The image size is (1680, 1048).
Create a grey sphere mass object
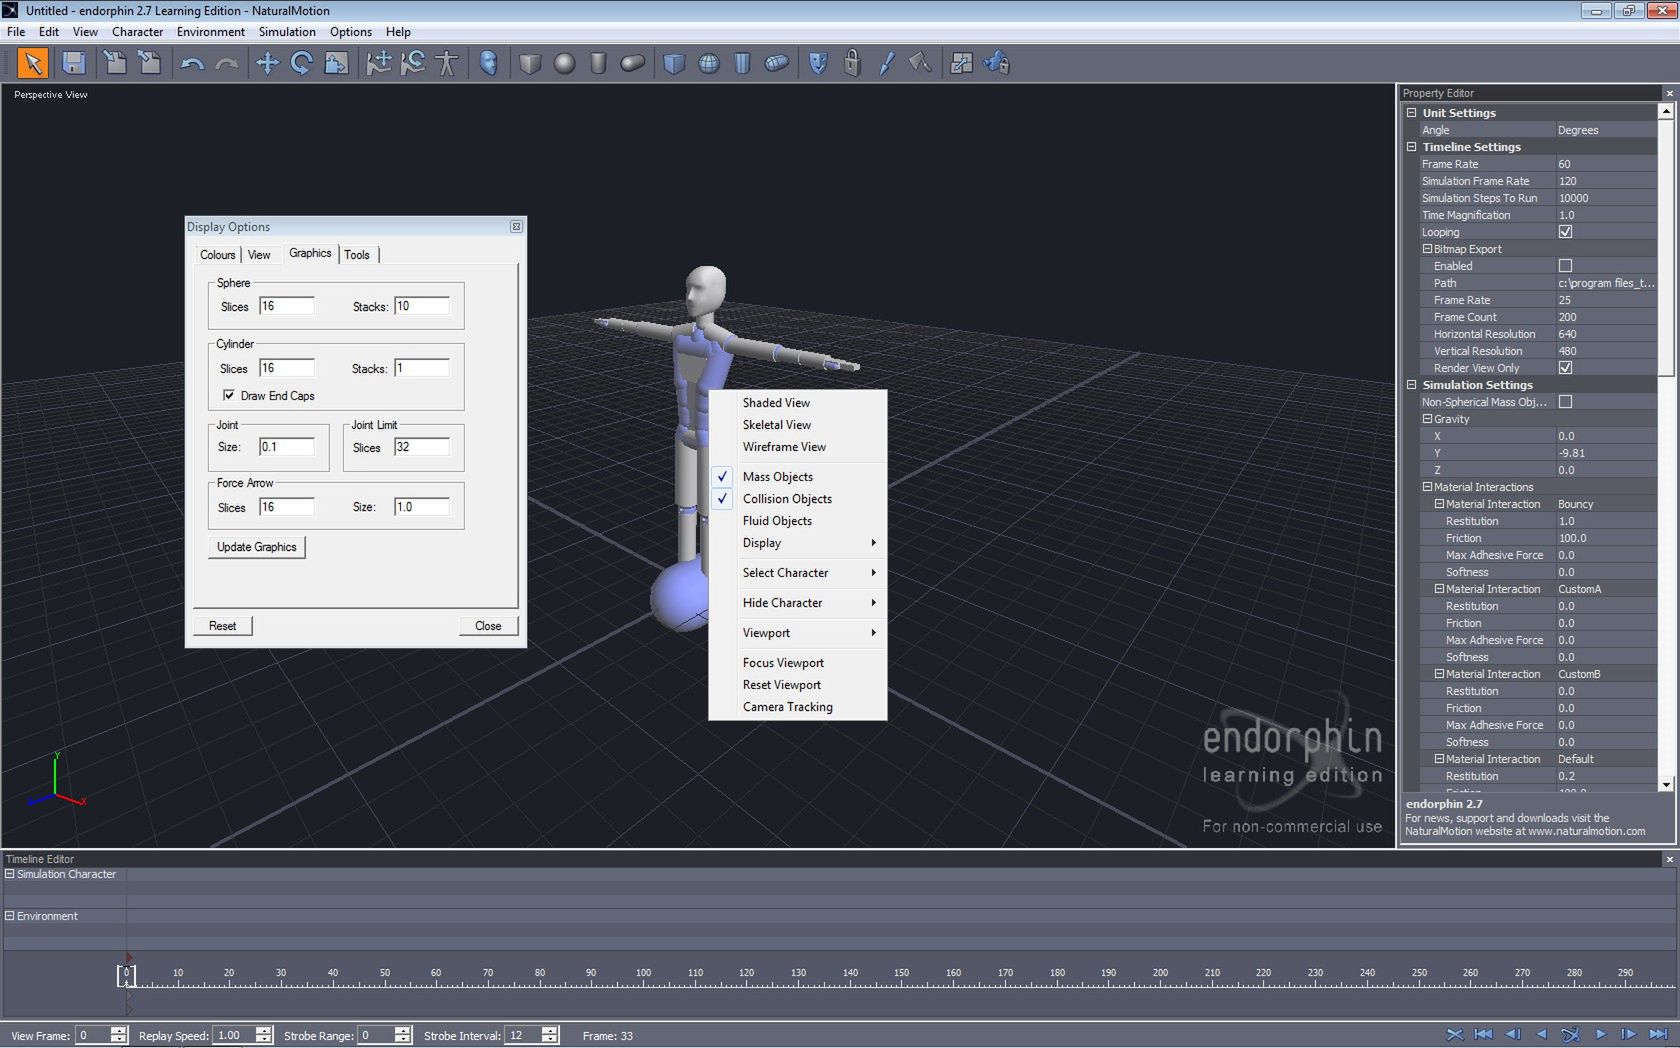[564, 64]
